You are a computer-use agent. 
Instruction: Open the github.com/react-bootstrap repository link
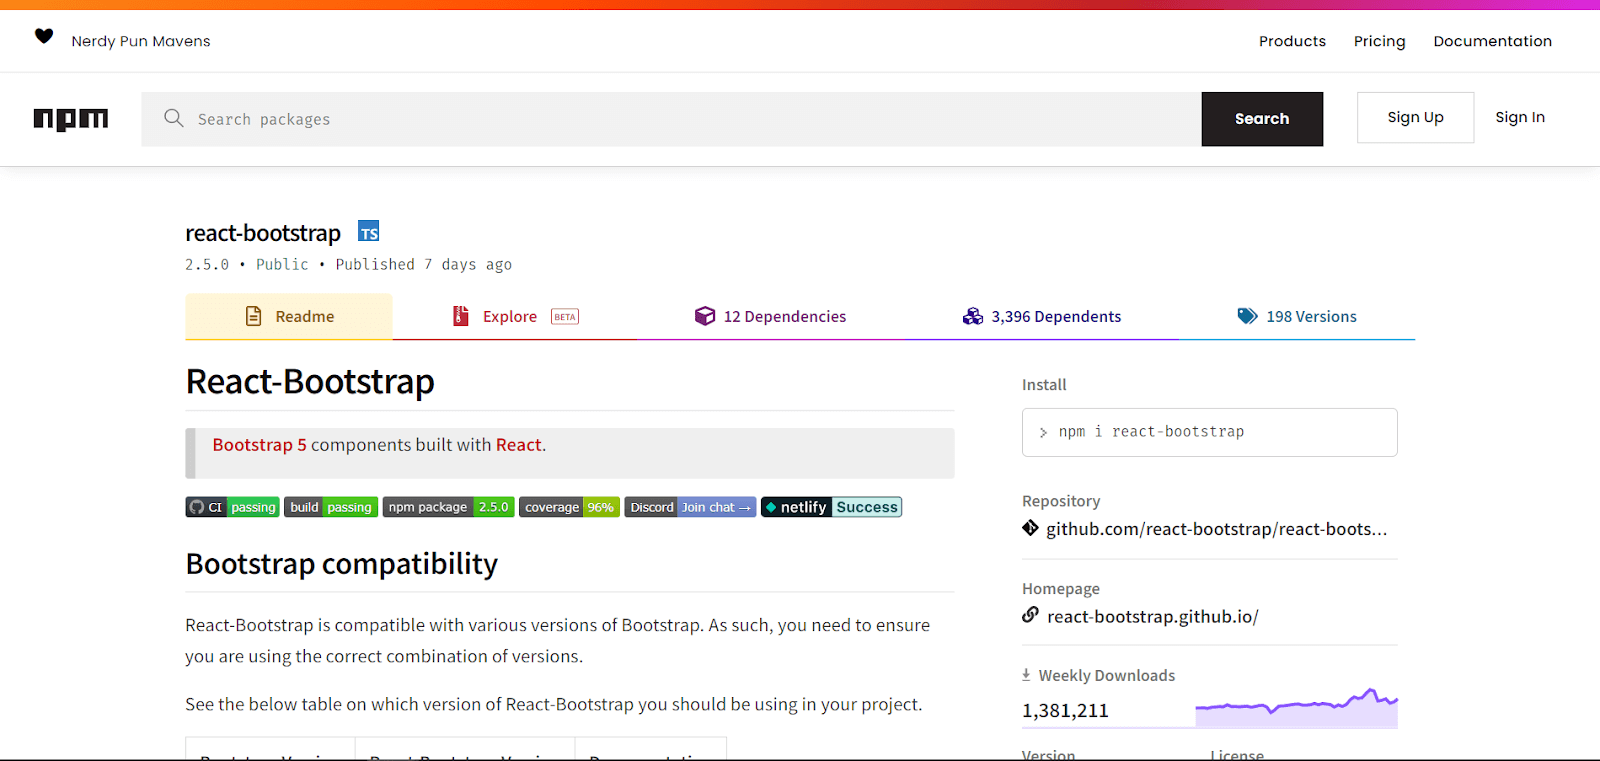pyautogui.click(x=1216, y=529)
